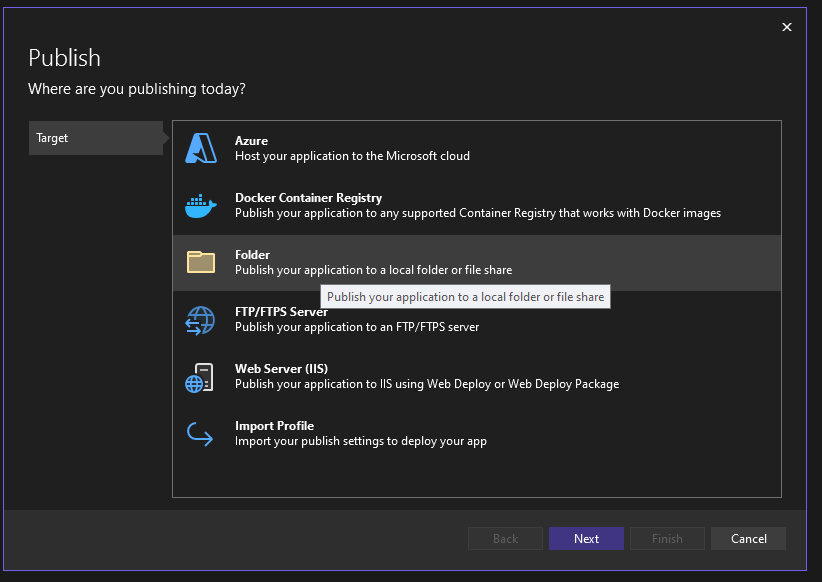
Task: Click Docker images description text
Action: (x=478, y=213)
